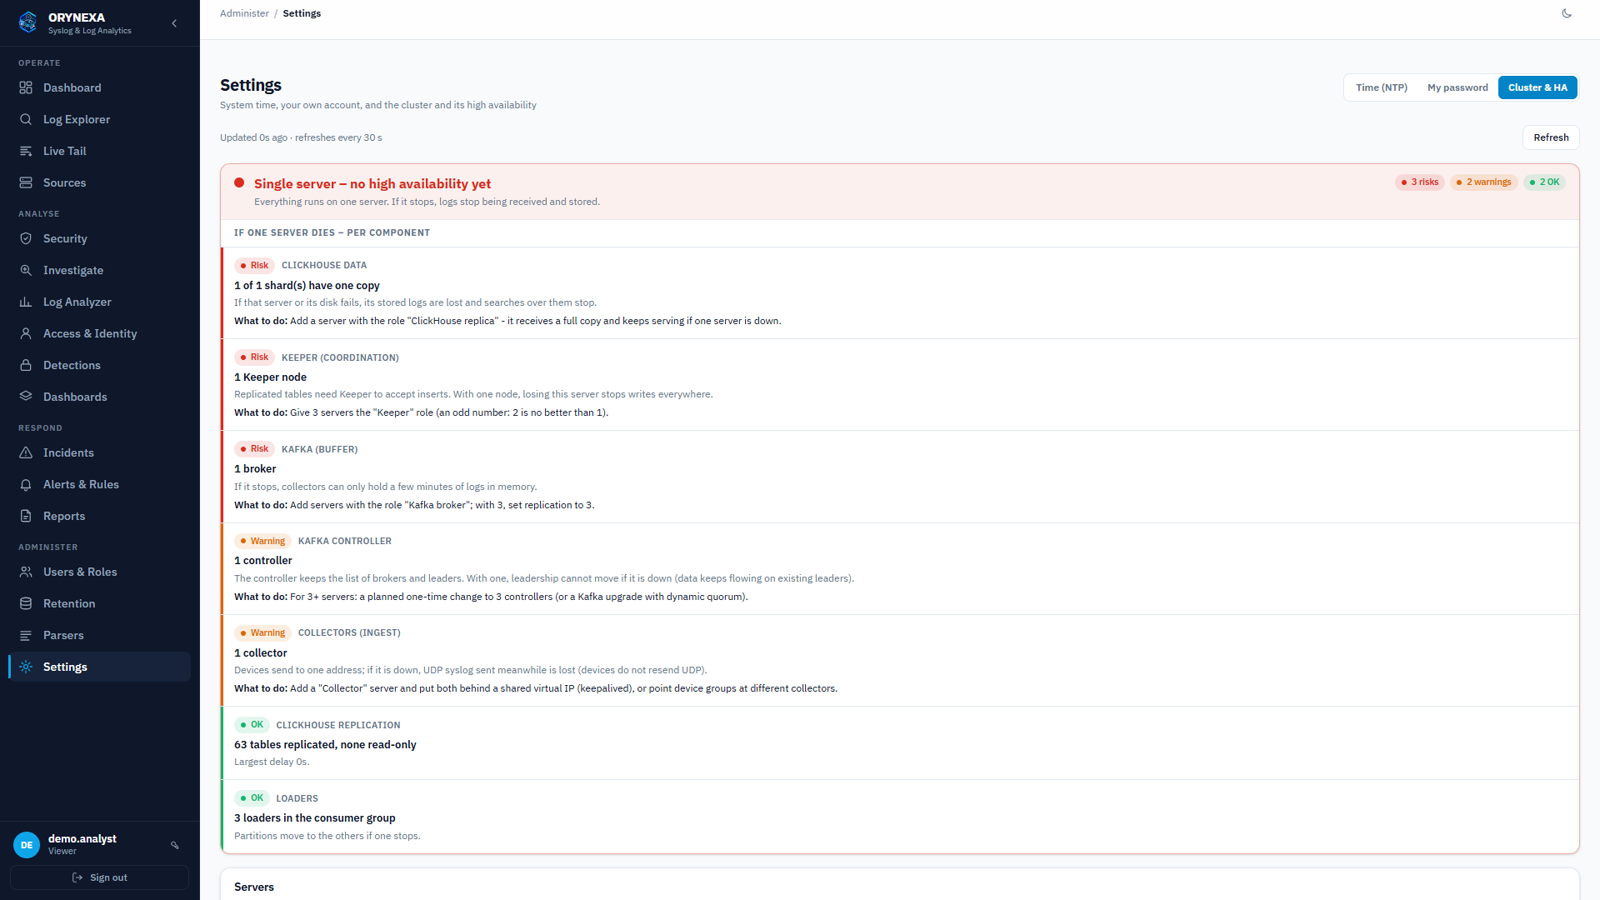Viewport: 1600px width, 900px height.
Task: Open the Settings sidebar item
Action: click(x=100, y=667)
